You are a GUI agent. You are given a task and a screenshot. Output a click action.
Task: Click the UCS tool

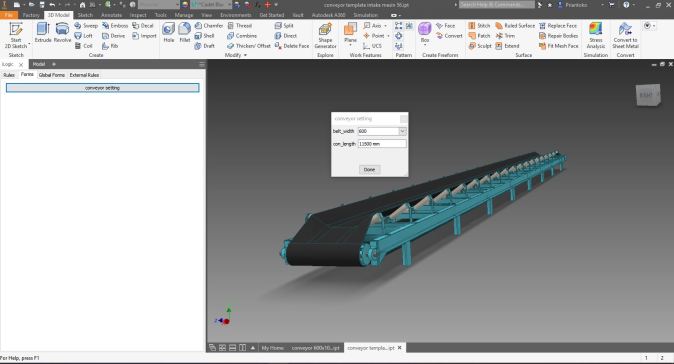click(x=372, y=46)
